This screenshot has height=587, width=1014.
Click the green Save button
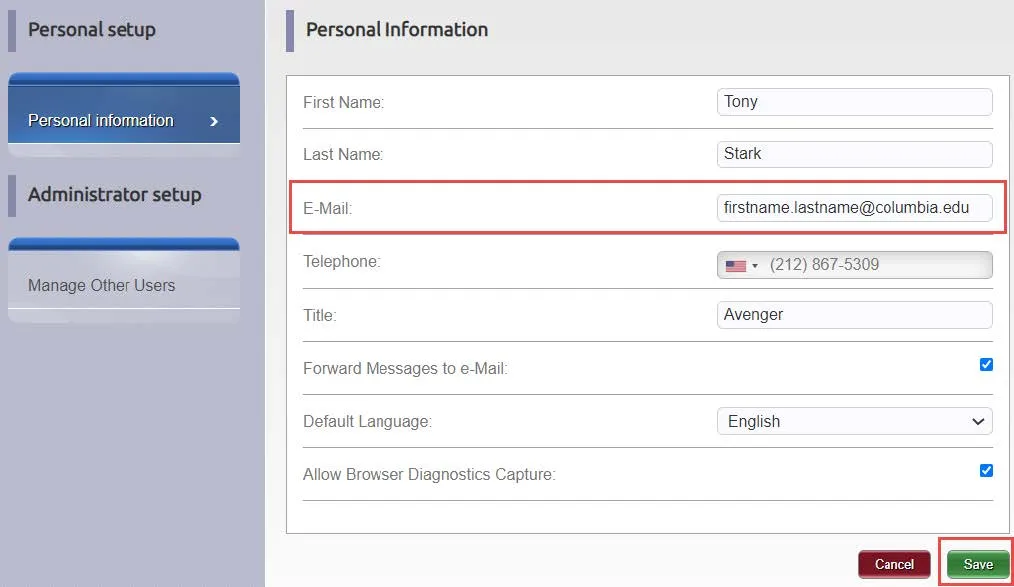[978, 564]
